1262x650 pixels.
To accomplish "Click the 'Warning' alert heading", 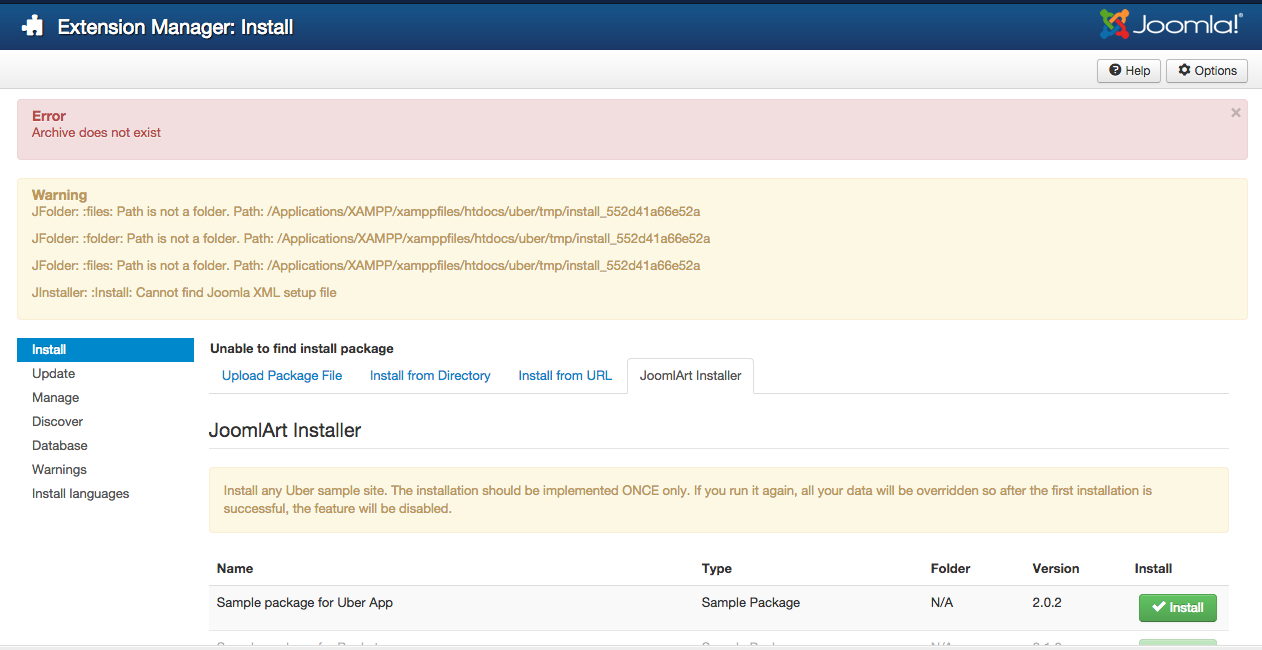I will (x=59, y=195).
